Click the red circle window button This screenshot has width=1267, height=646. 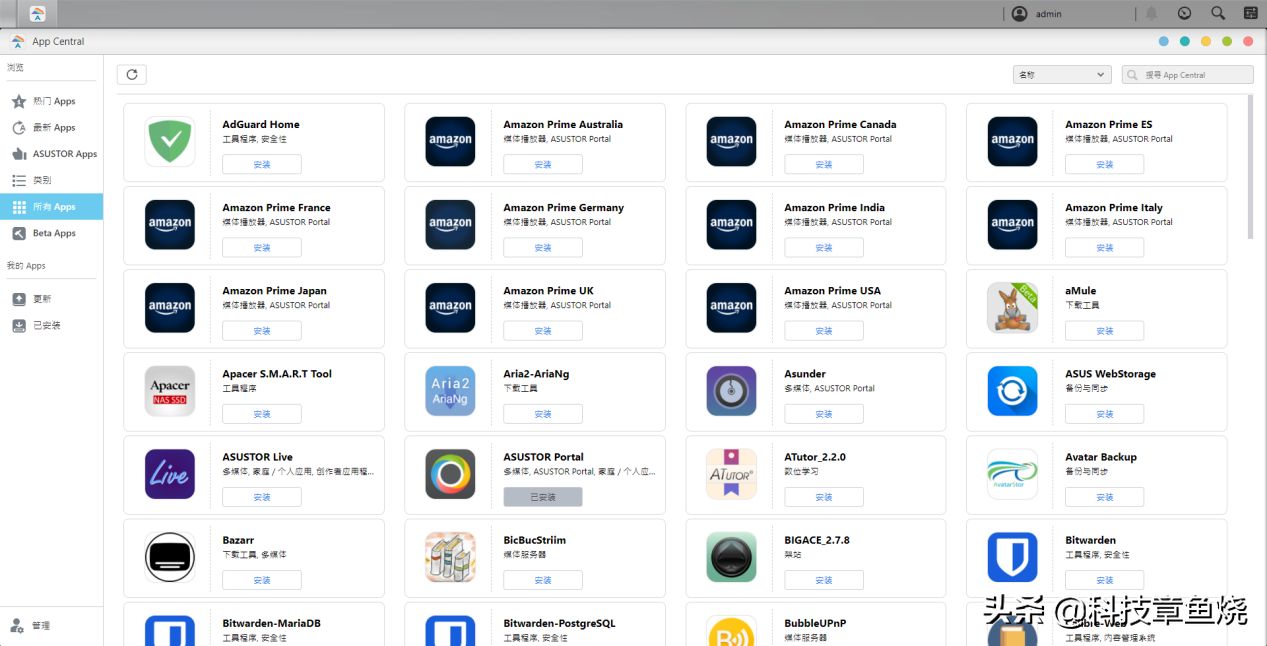[x=1248, y=41]
